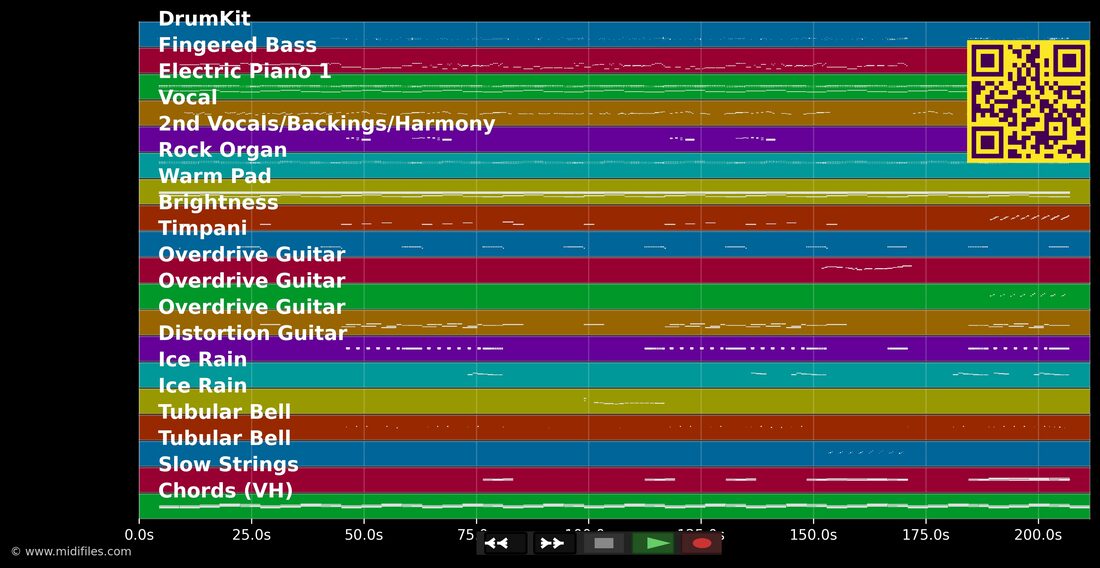Select the Brightness track label
Image resolution: width=1100 pixels, height=568 pixels.
[218, 203]
